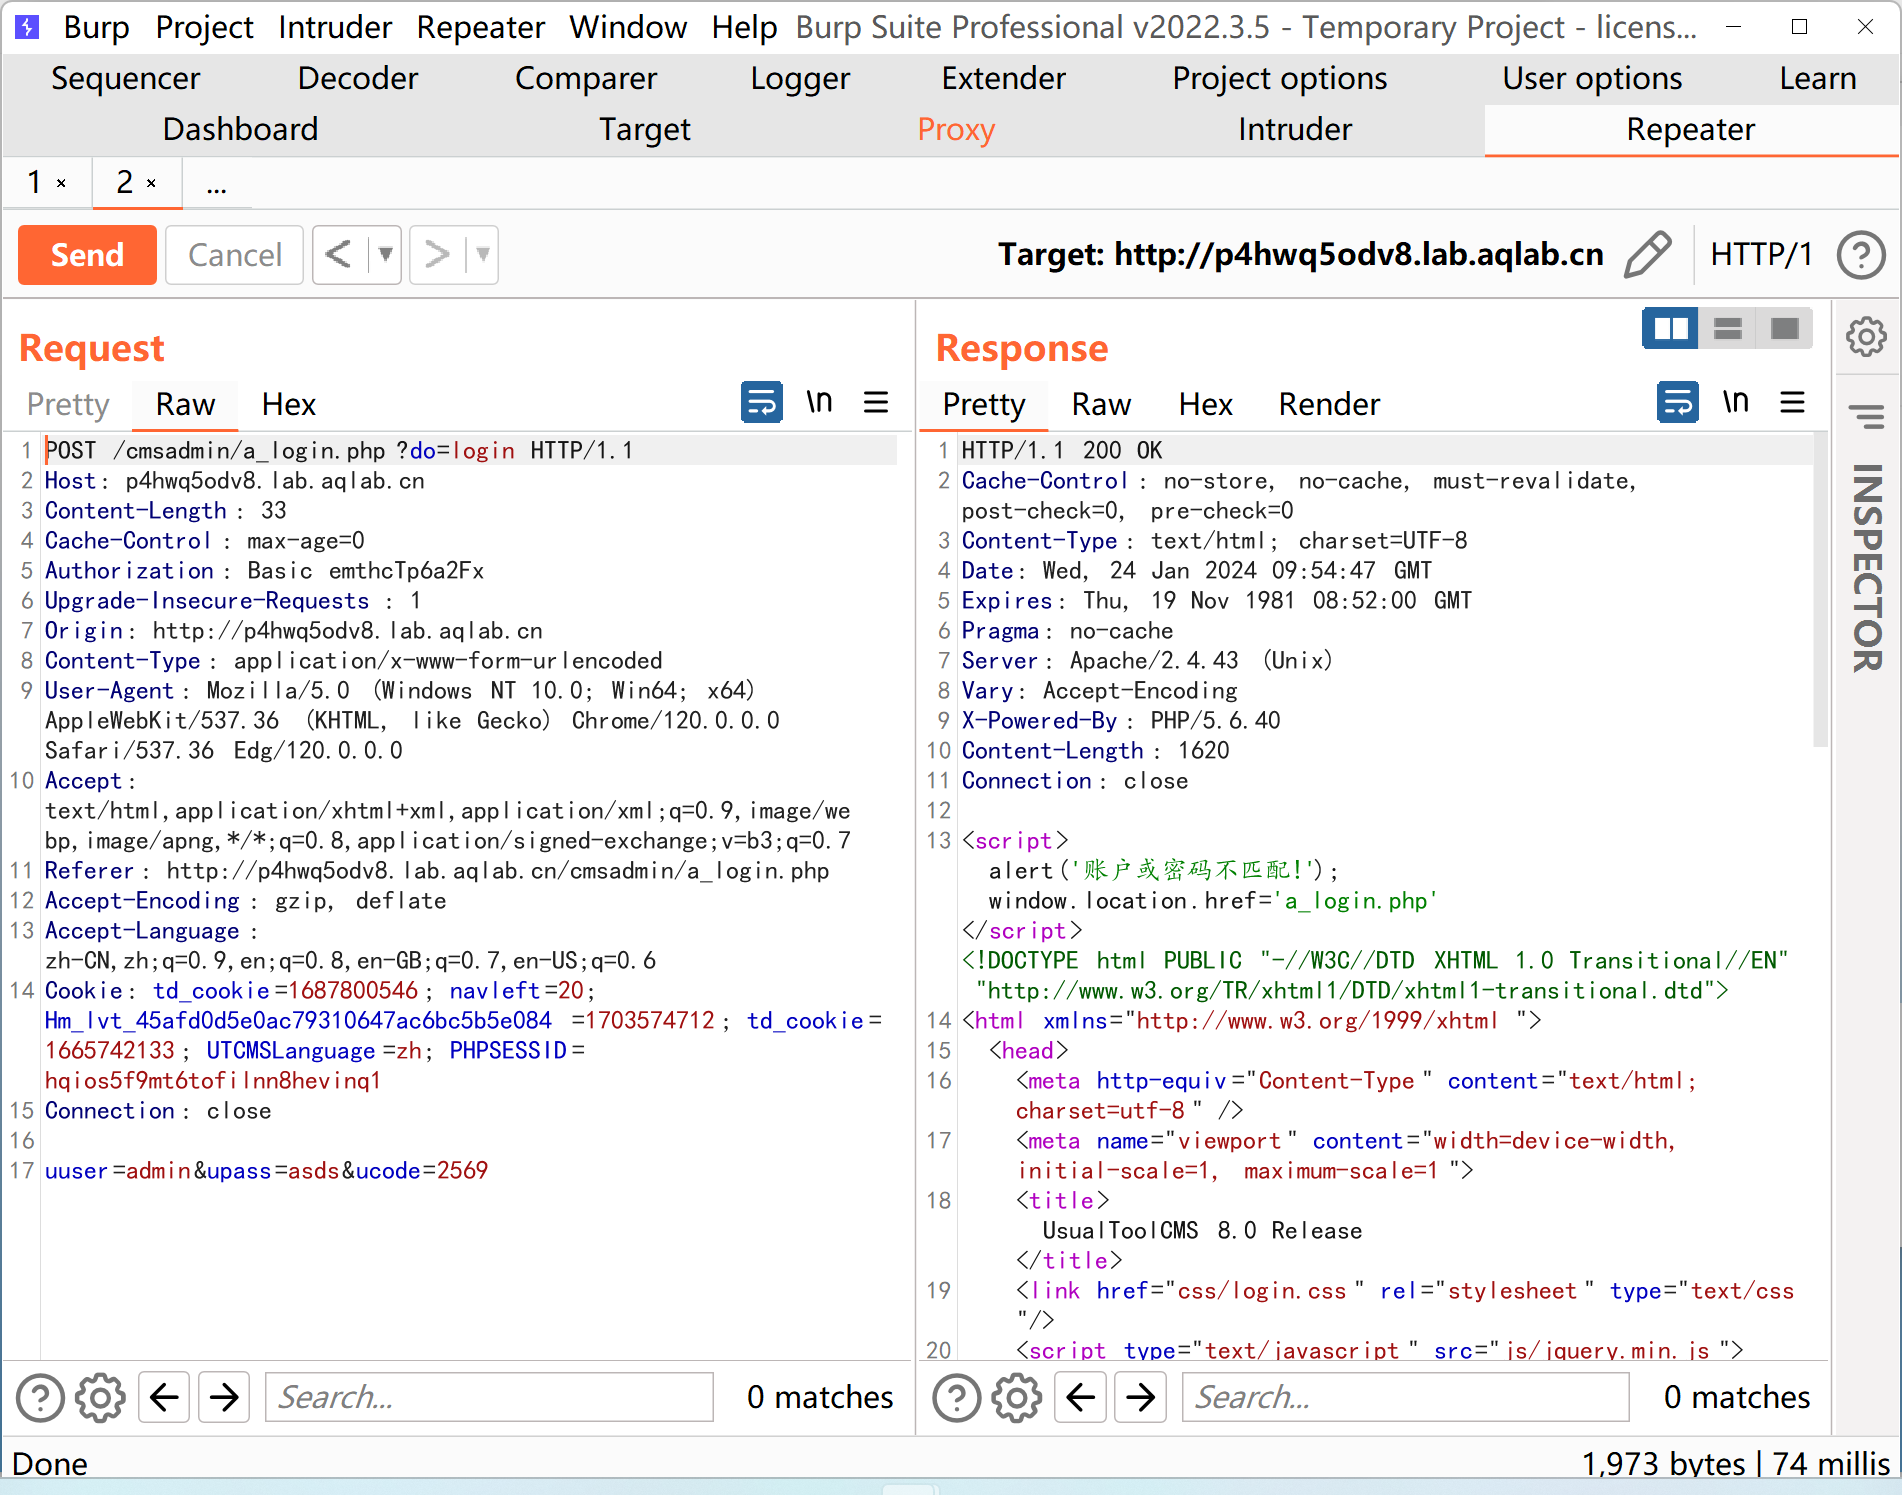Open the Project menu

click(204, 27)
